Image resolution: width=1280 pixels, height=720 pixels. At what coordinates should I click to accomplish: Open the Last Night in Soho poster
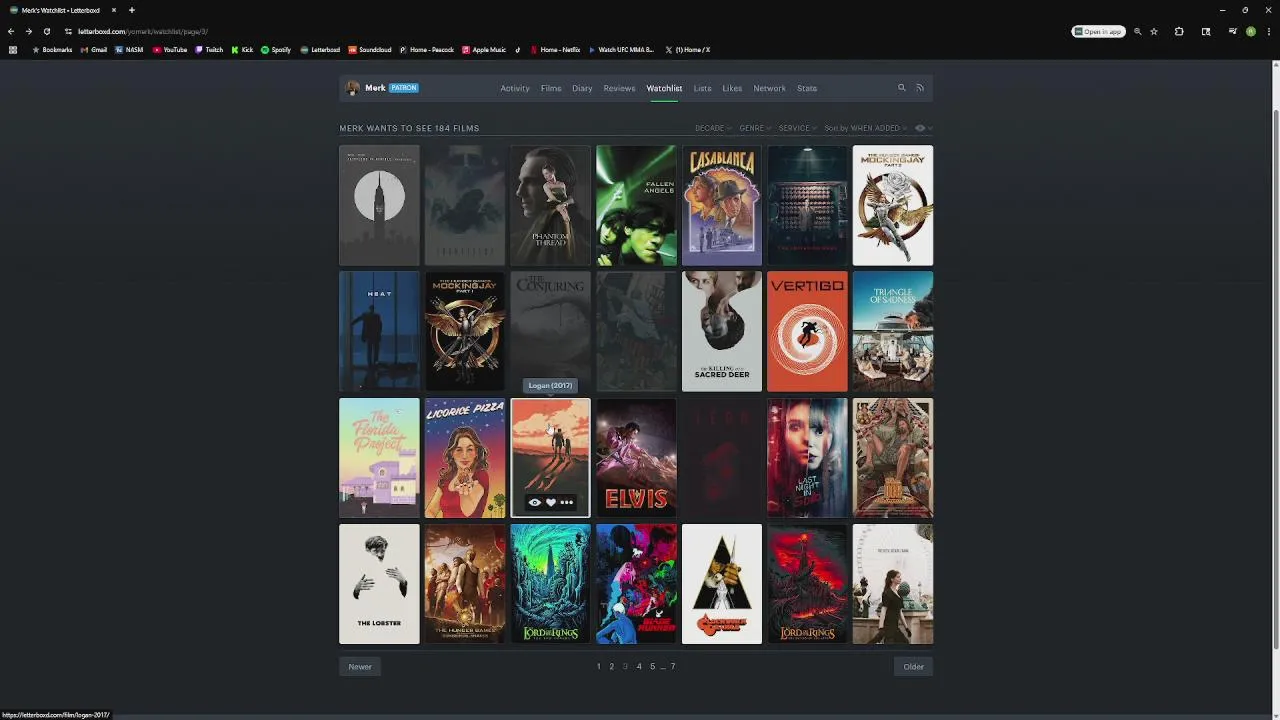(x=807, y=458)
